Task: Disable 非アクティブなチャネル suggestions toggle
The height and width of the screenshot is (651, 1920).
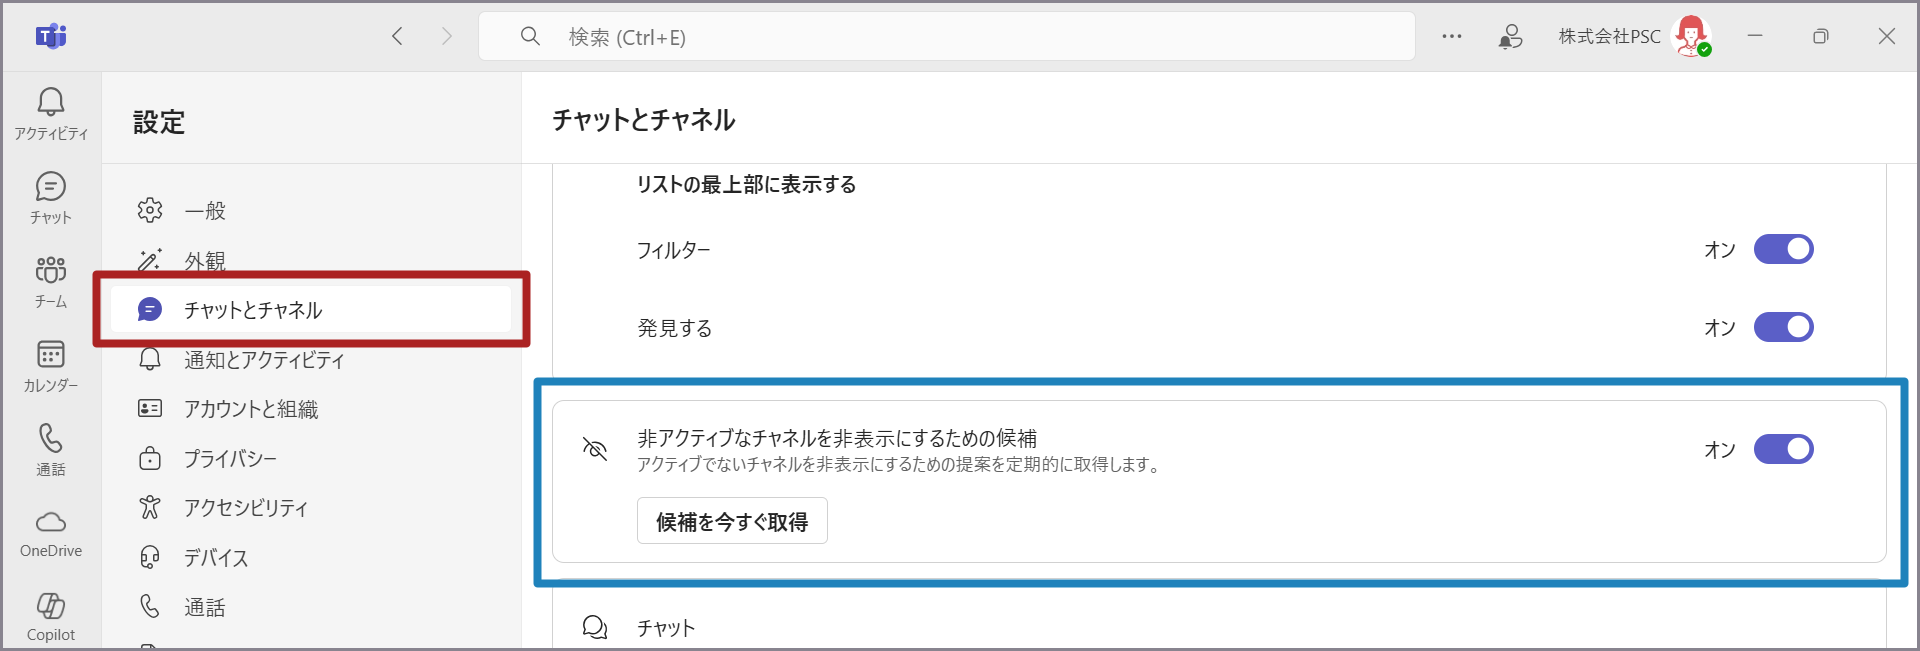Action: [x=1783, y=449]
